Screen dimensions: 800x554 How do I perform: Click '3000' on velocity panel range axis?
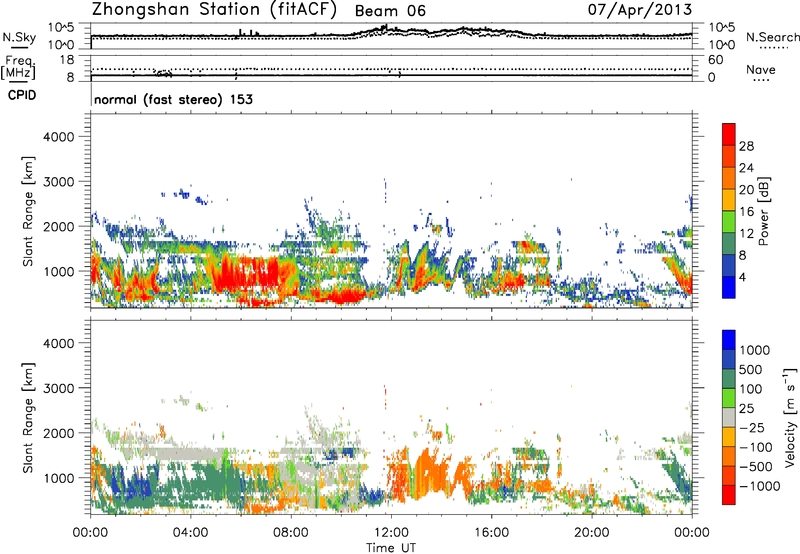pyautogui.click(x=58, y=388)
